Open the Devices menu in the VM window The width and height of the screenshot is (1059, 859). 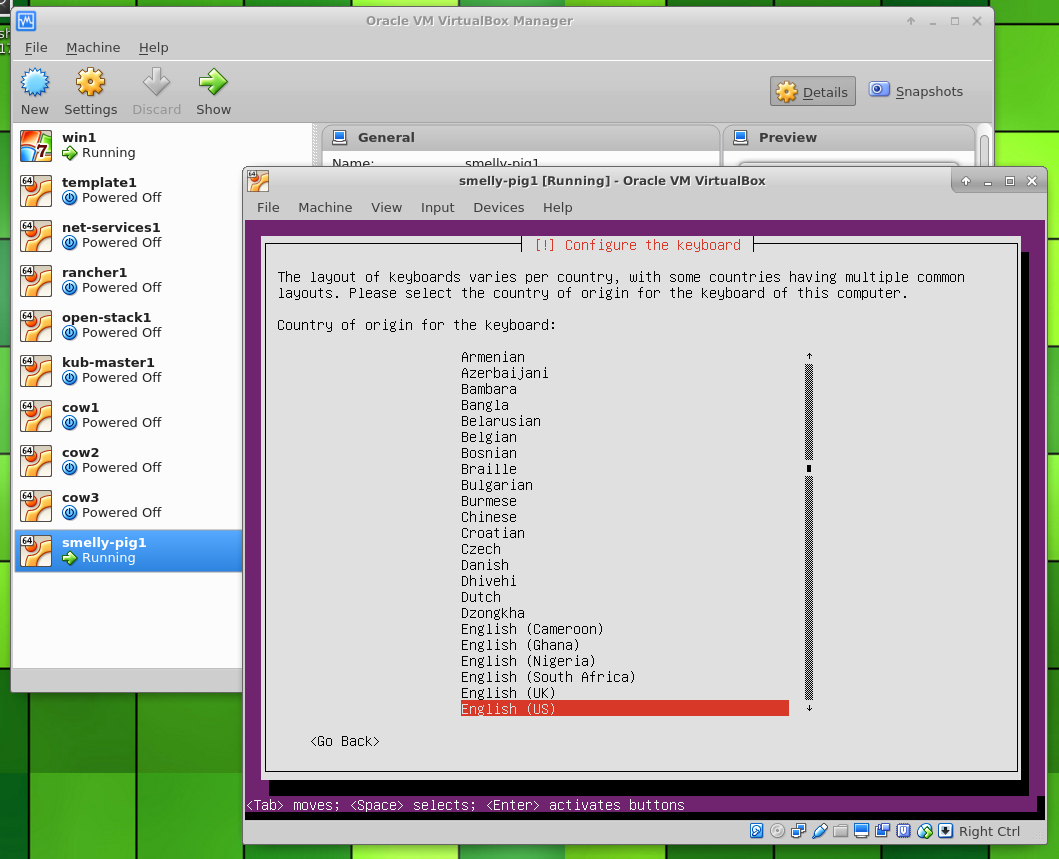point(498,207)
